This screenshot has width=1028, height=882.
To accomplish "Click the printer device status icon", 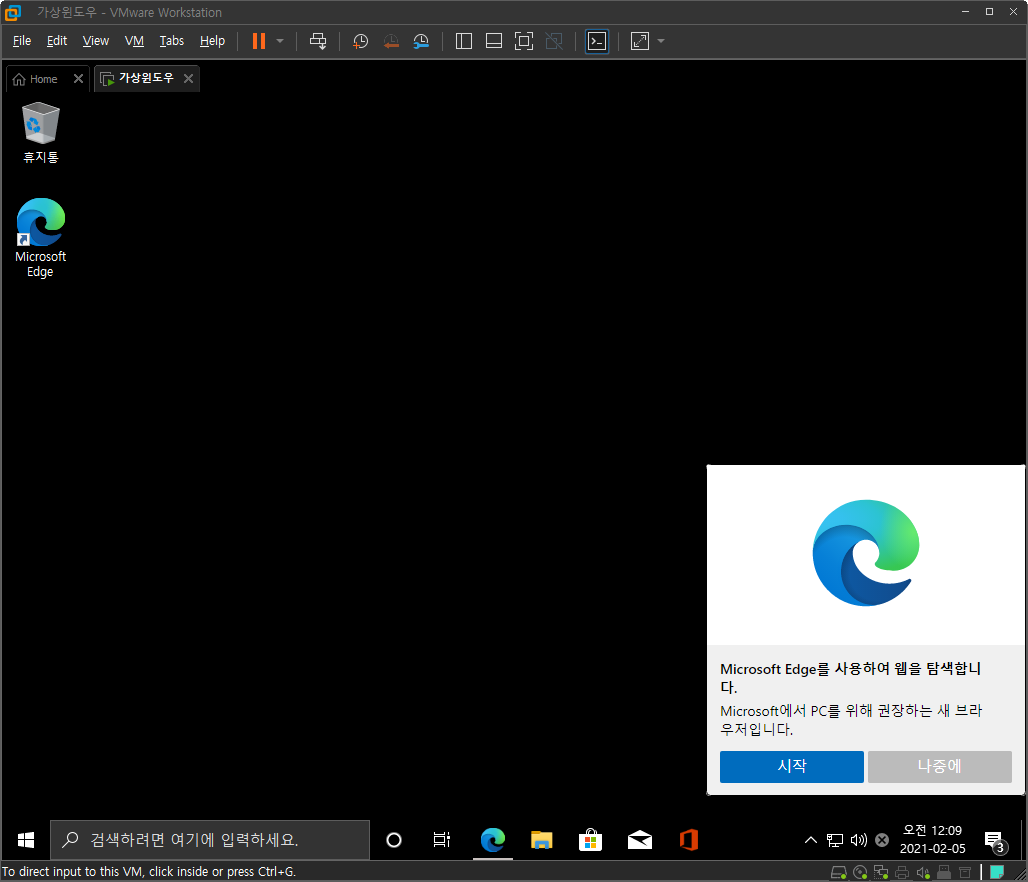I will (x=902, y=872).
